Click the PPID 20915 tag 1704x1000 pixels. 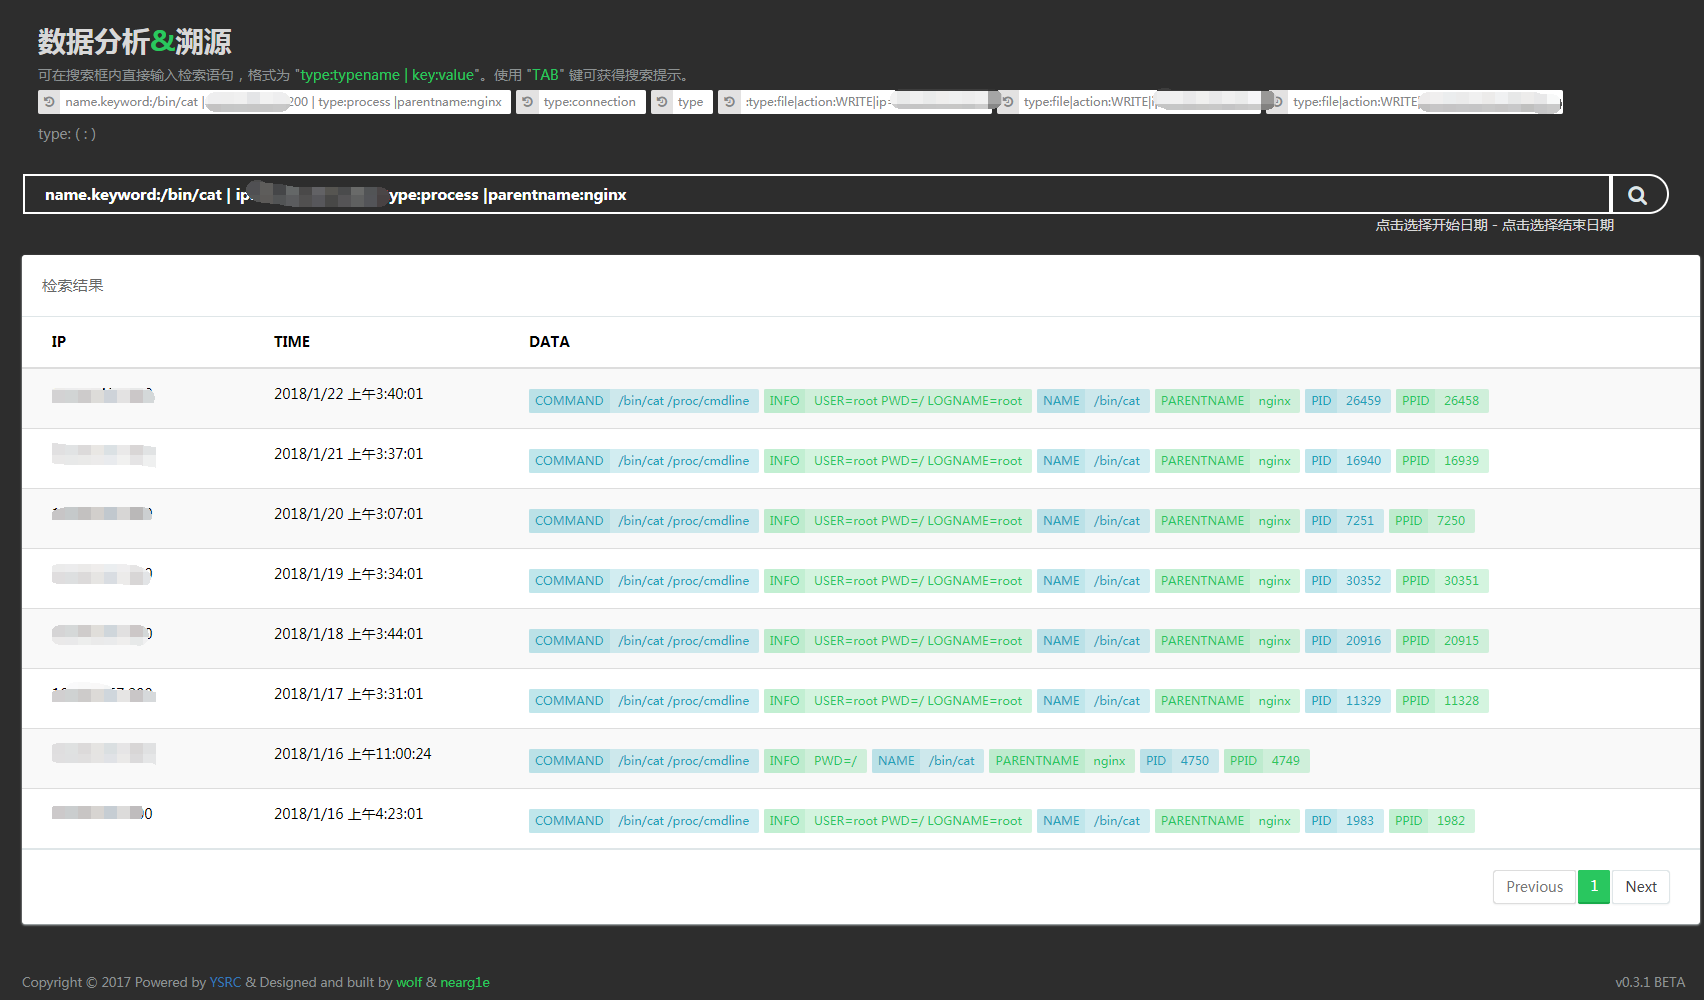click(x=1442, y=641)
